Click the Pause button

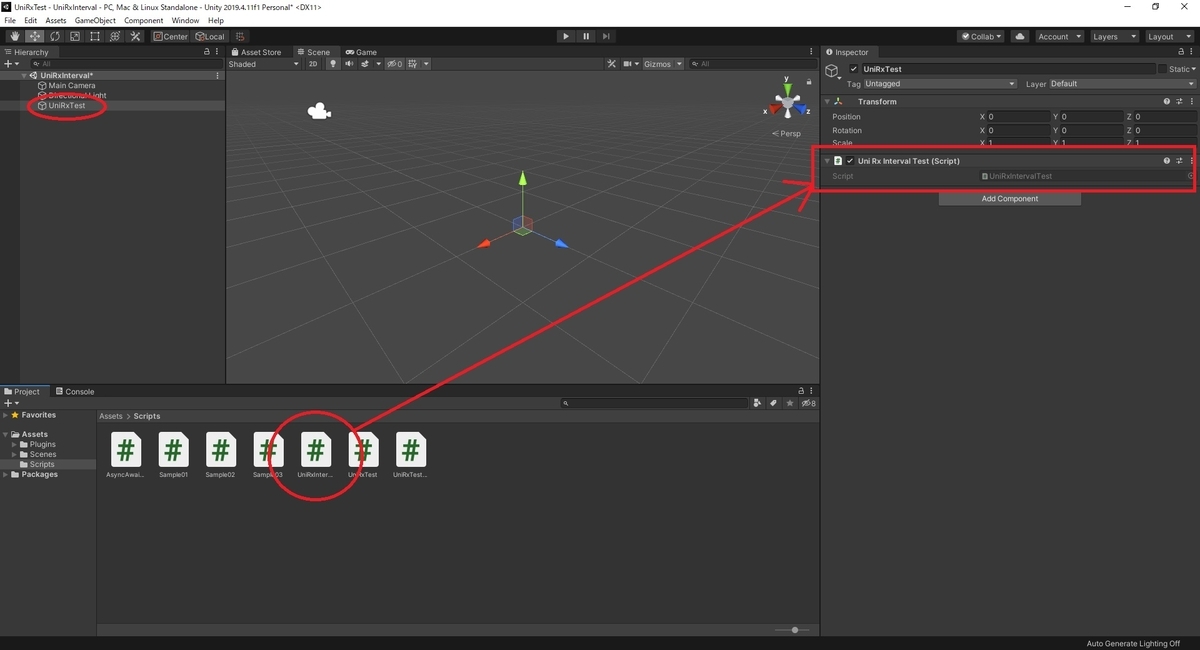click(x=586, y=36)
